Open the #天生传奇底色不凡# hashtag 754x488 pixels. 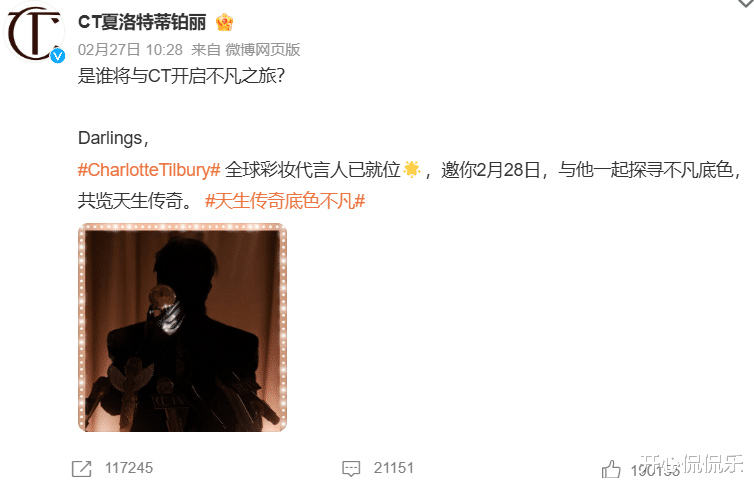(x=285, y=200)
